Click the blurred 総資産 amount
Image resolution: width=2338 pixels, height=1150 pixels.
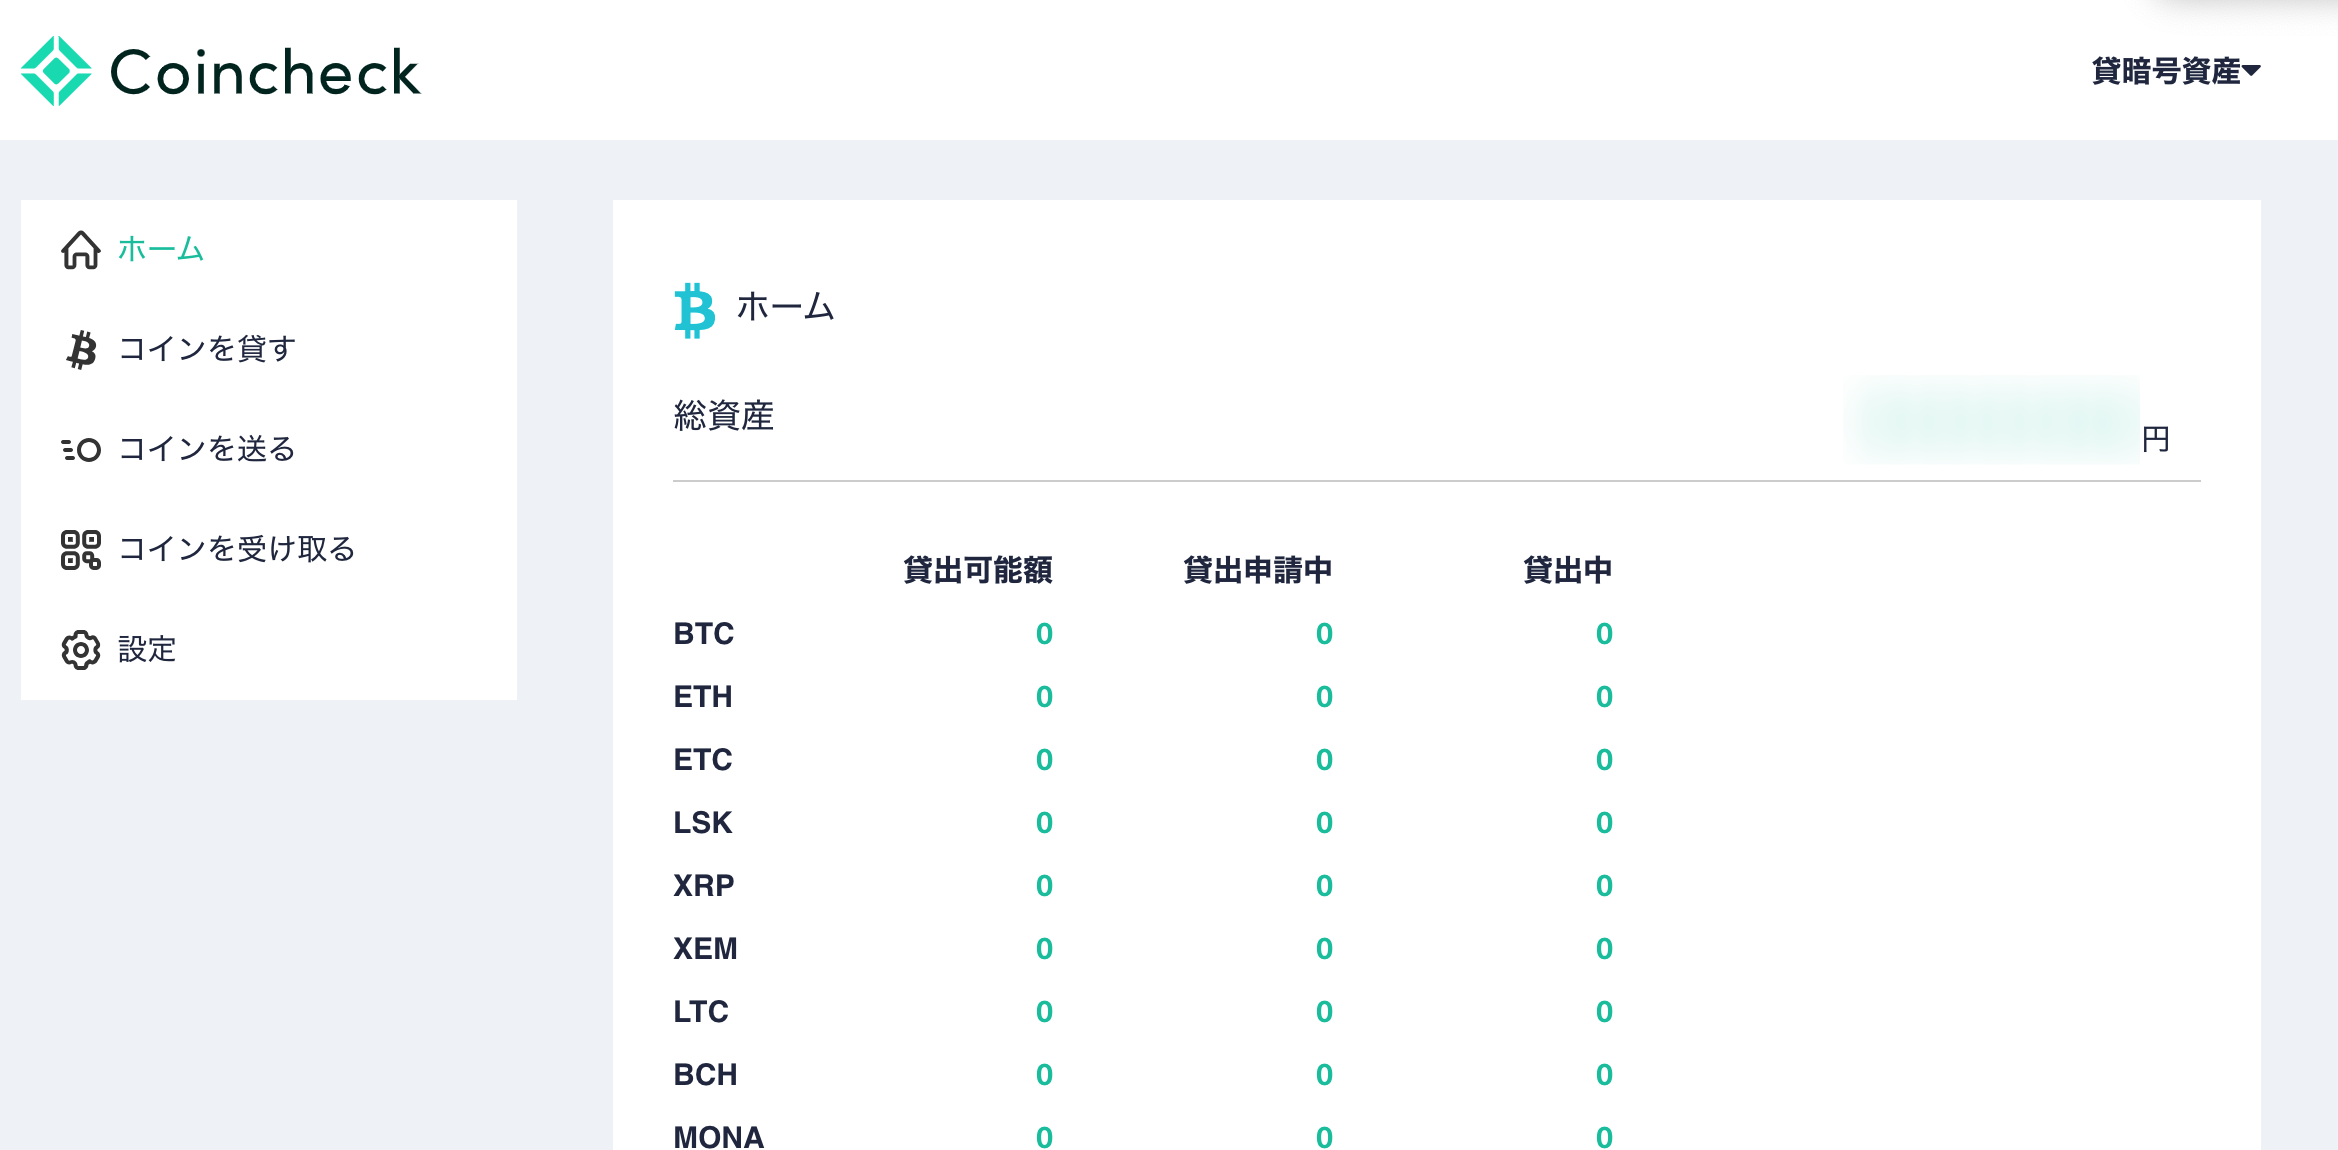[1992, 420]
